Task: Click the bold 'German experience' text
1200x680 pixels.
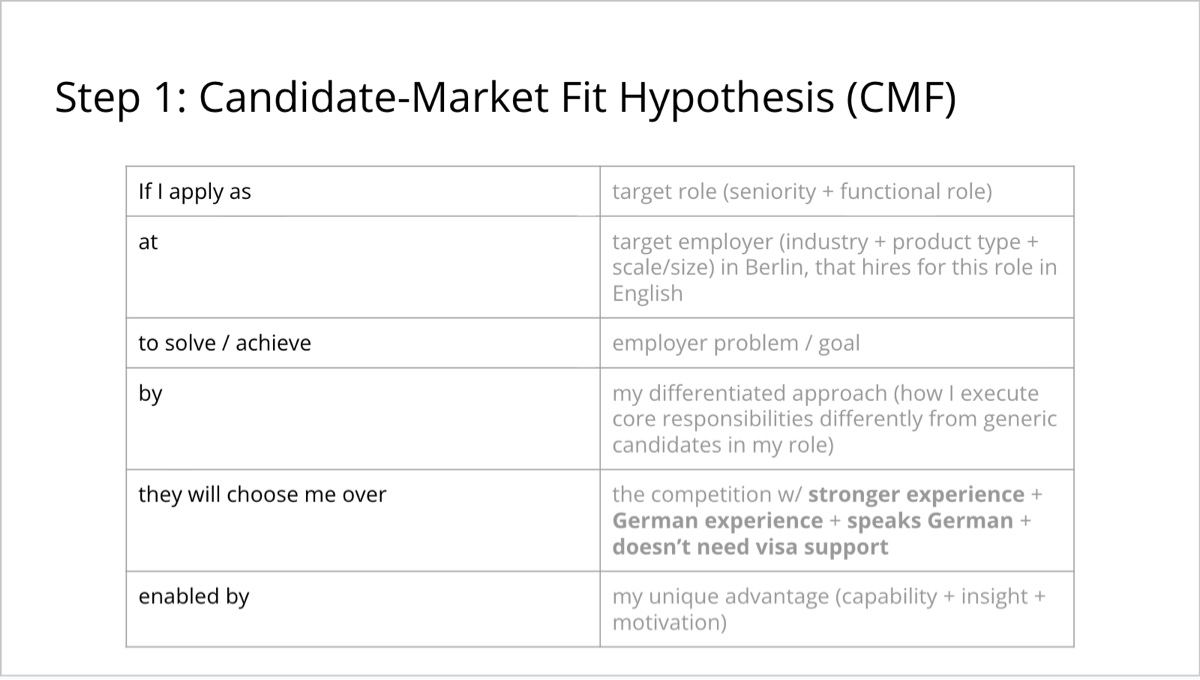Action: click(x=717, y=521)
